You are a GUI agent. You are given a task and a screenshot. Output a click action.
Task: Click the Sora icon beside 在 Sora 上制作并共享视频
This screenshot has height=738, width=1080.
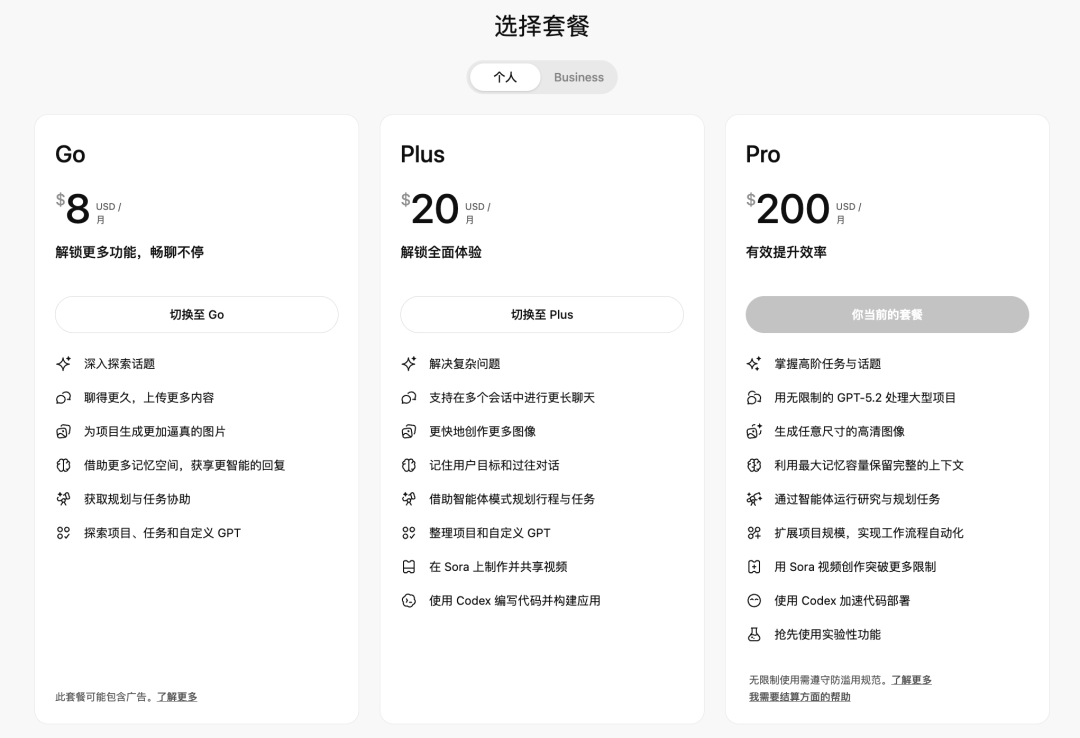coord(408,566)
